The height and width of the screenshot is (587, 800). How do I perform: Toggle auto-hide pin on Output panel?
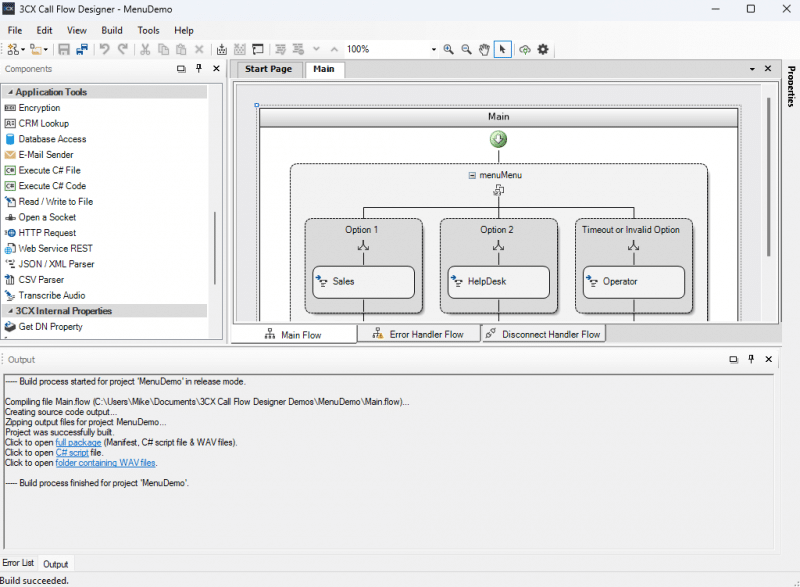pyautogui.click(x=751, y=359)
